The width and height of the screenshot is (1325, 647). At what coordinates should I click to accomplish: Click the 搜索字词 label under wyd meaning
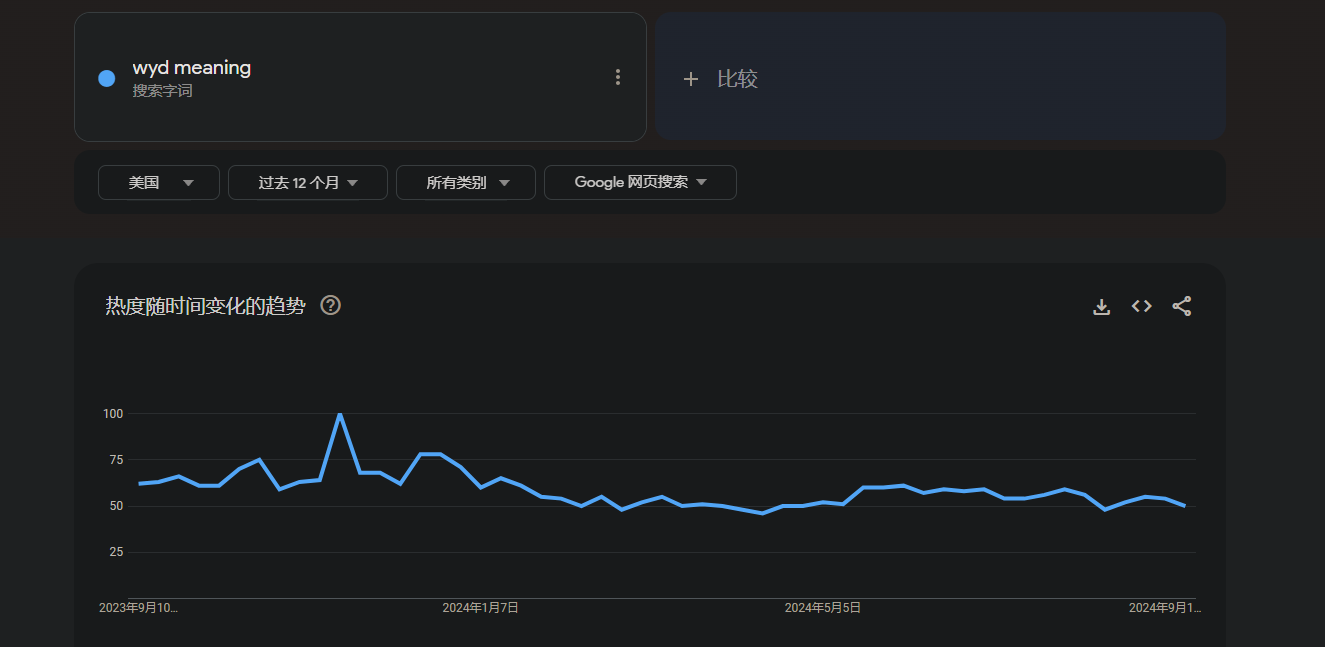162,91
